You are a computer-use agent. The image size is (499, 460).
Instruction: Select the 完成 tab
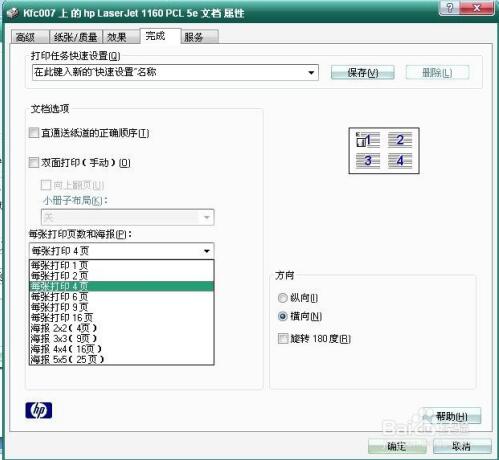[160, 36]
